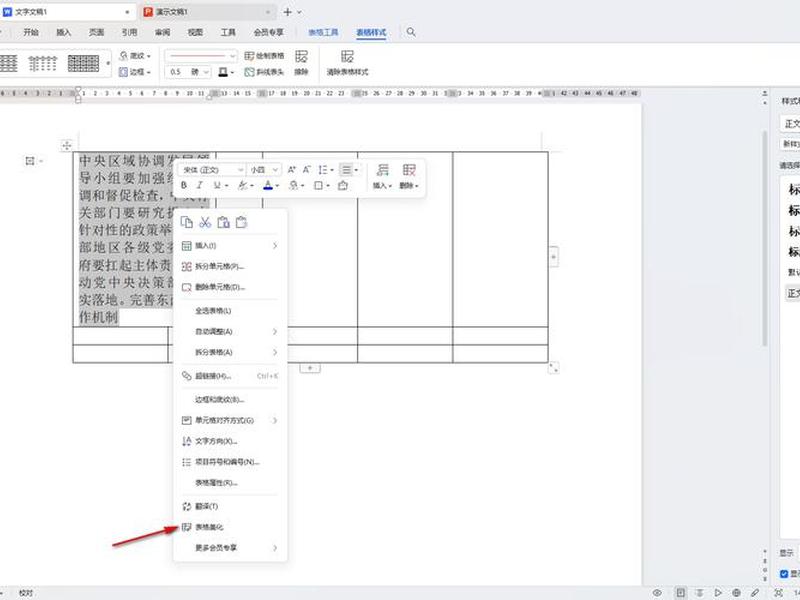The image size is (800, 600).
Task: Select 绘制表格 draw table tool
Action: [x=264, y=56]
